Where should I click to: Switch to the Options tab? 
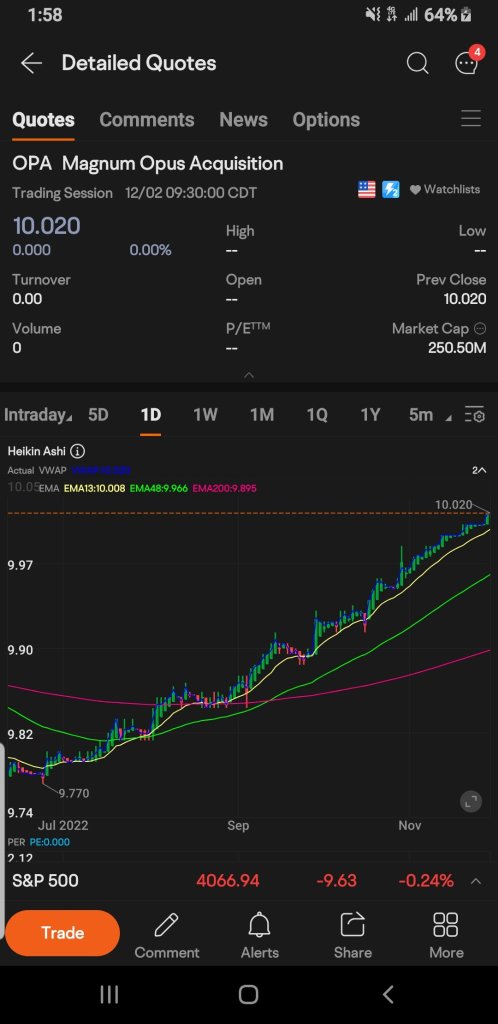[326, 120]
